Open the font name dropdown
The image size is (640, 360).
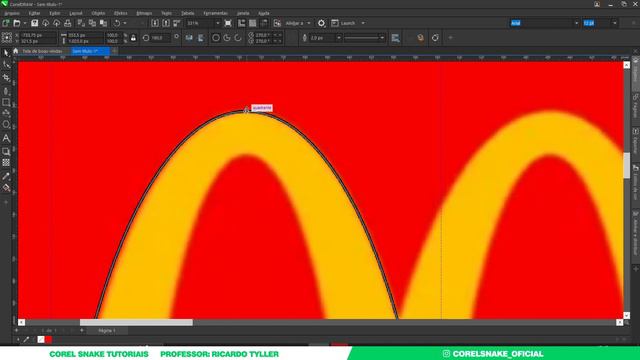point(576,23)
